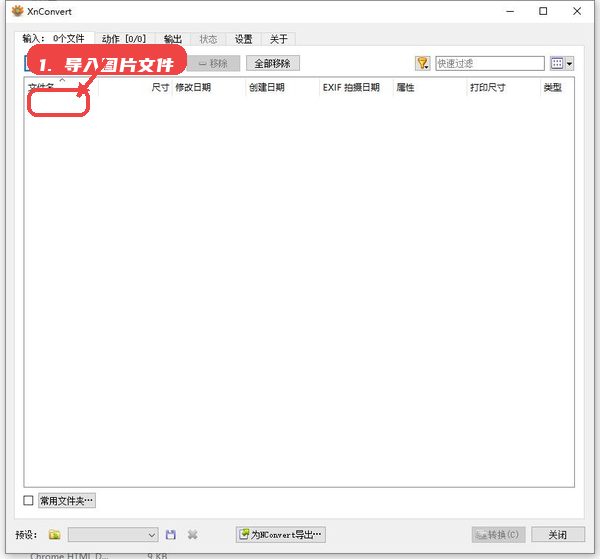Open the quick filter funnel icon menu
The height and width of the screenshot is (559, 600).
422,64
